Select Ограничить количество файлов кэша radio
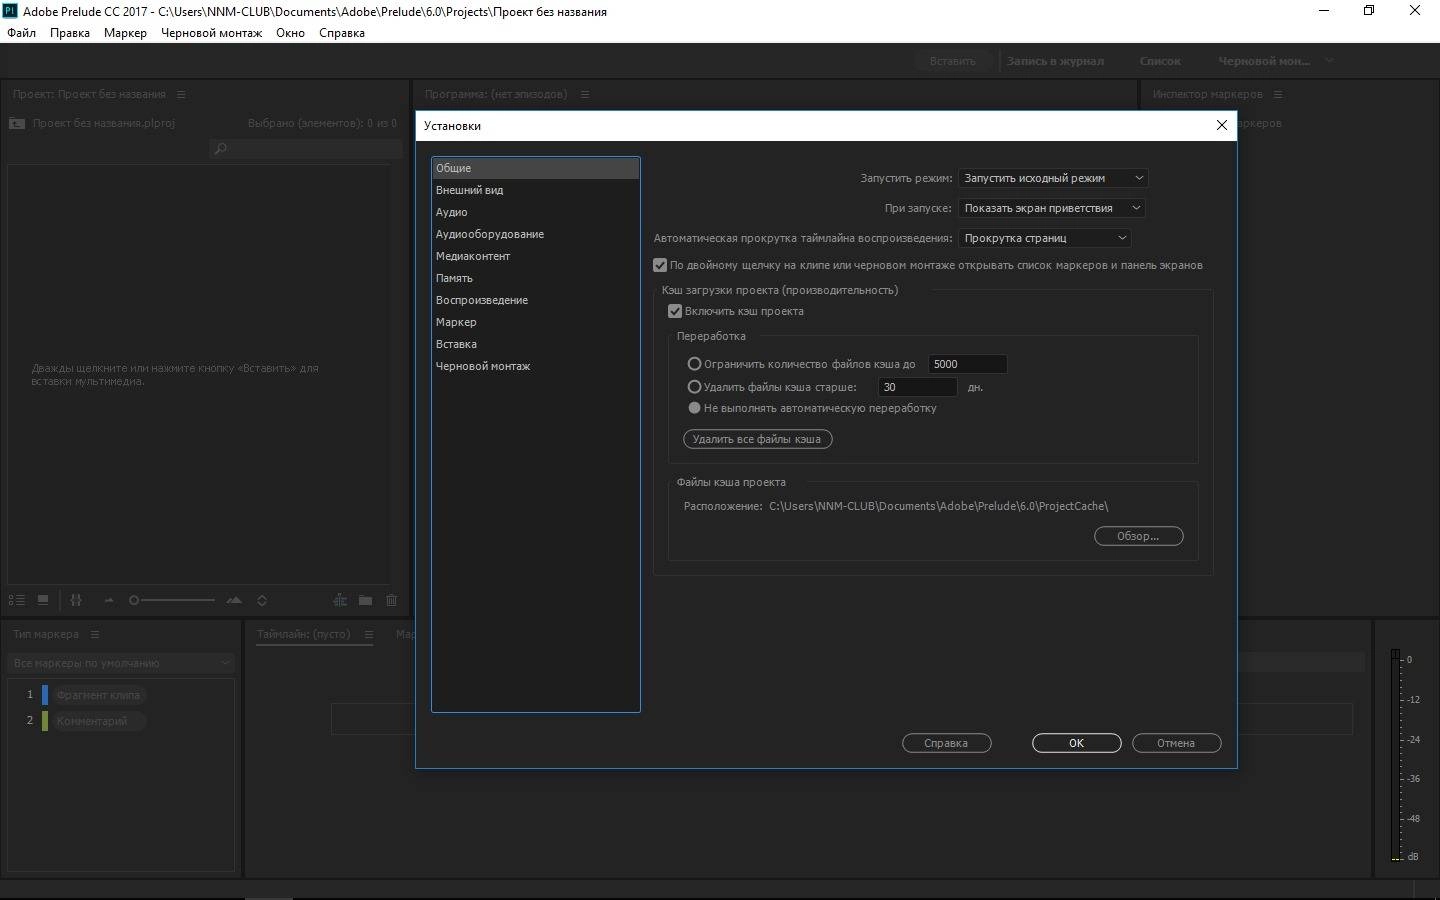 tap(694, 364)
